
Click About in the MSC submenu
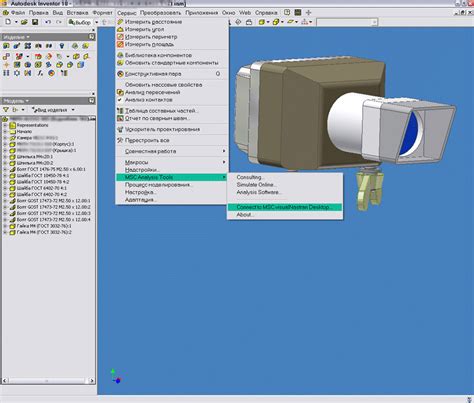[x=285, y=215]
